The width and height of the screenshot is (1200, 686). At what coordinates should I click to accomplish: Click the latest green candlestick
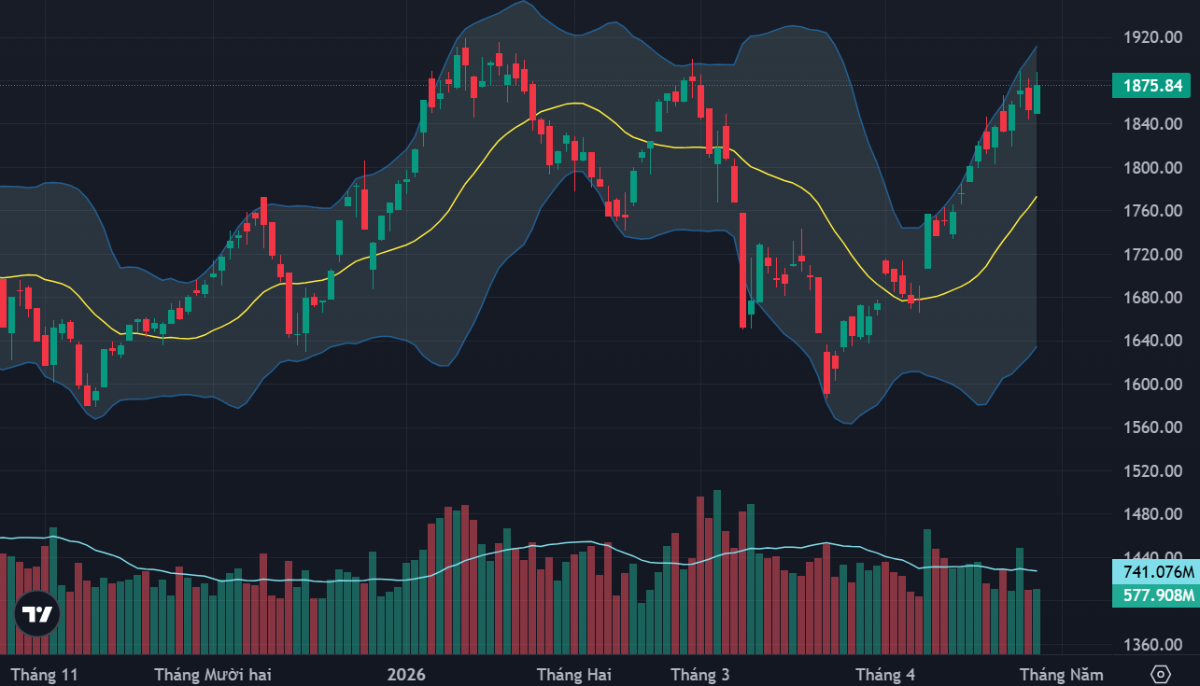coord(1037,99)
